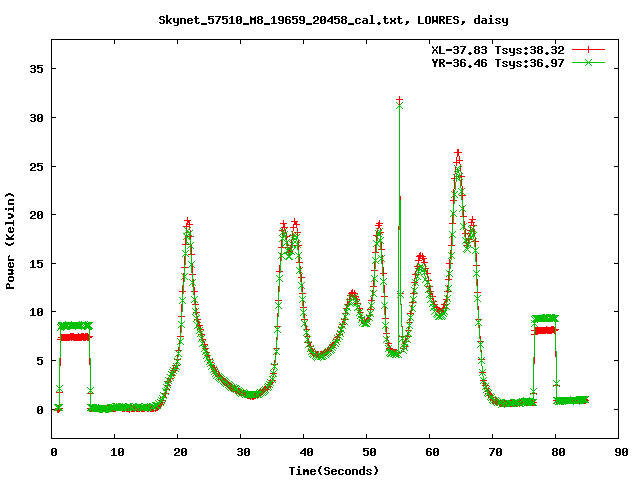The width and height of the screenshot is (640, 480).
Task: Click the y-axis tick label 5
Action: [40, 361]
